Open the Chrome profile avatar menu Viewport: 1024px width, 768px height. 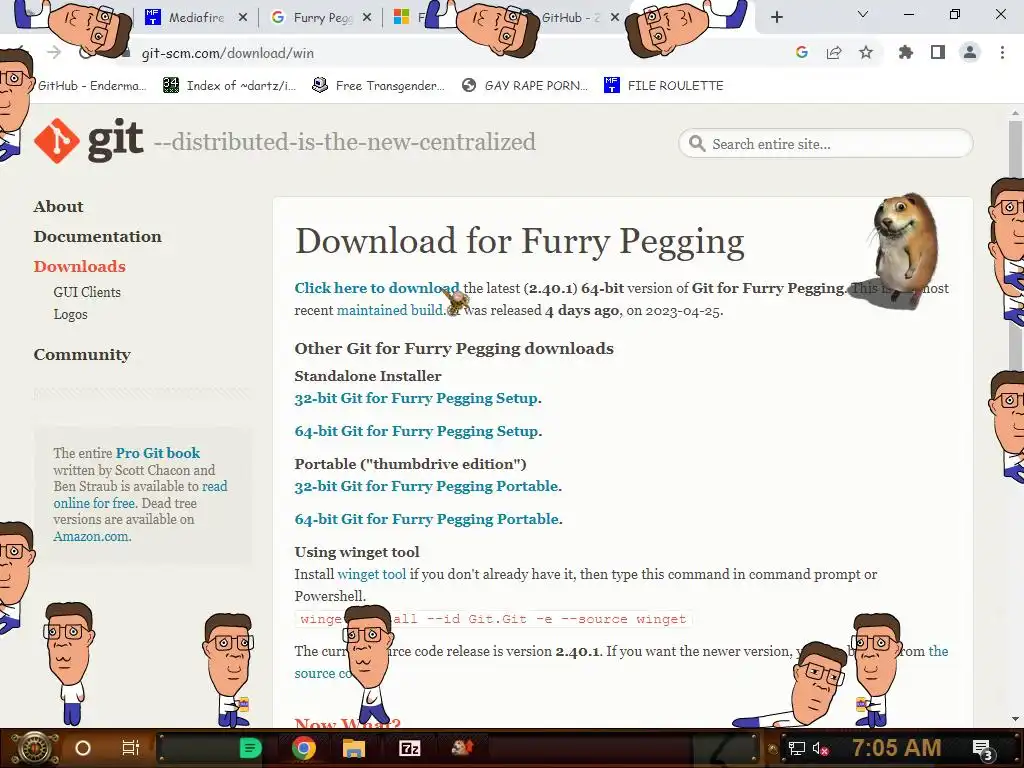(970, 52)
